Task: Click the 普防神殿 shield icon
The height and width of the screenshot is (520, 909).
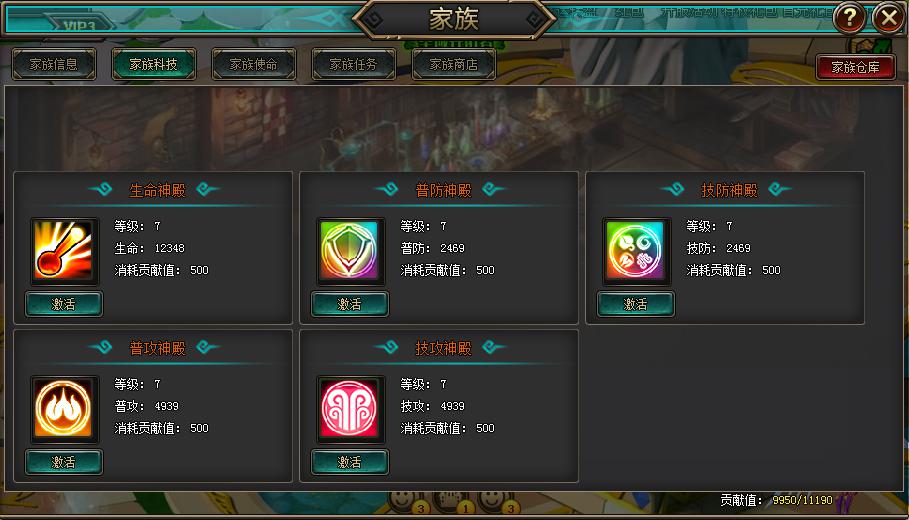Action: tap(350, 250)
